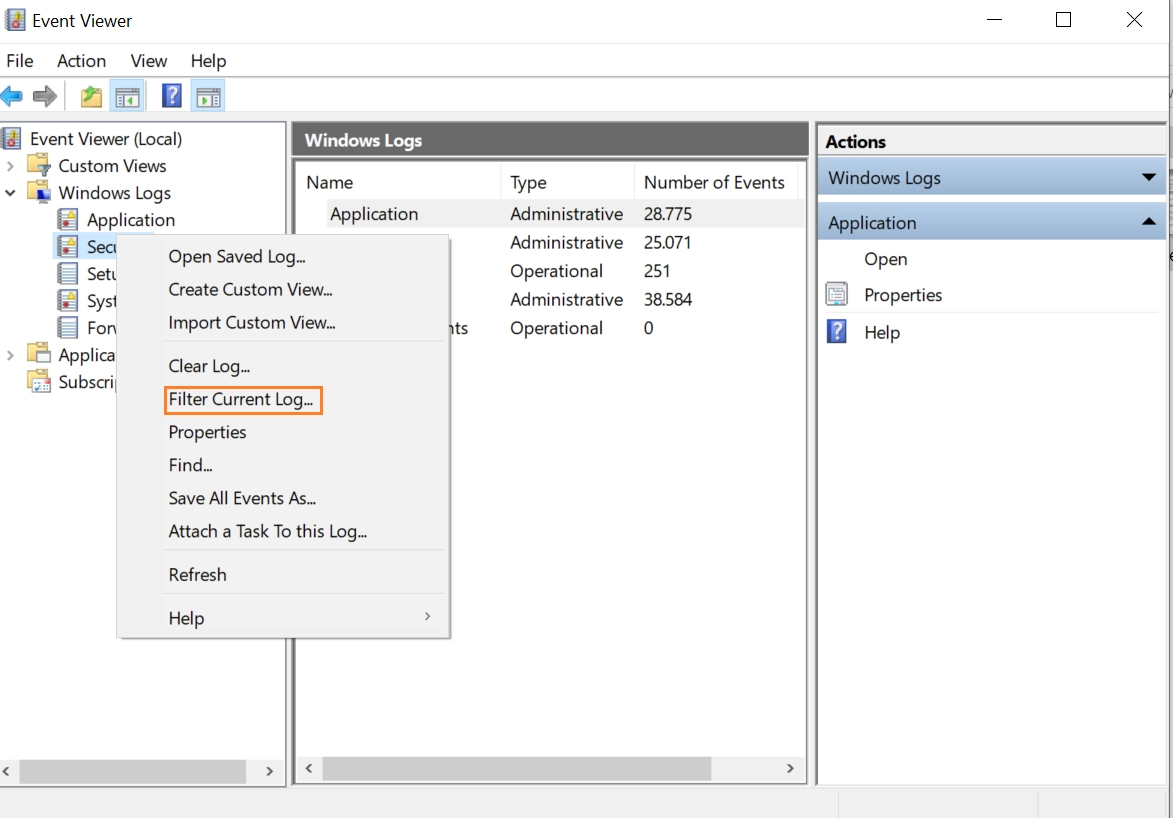1173x818 pixels.
Task: Choose Import Custom View menu entry
Action: click(x=251, y=323)
